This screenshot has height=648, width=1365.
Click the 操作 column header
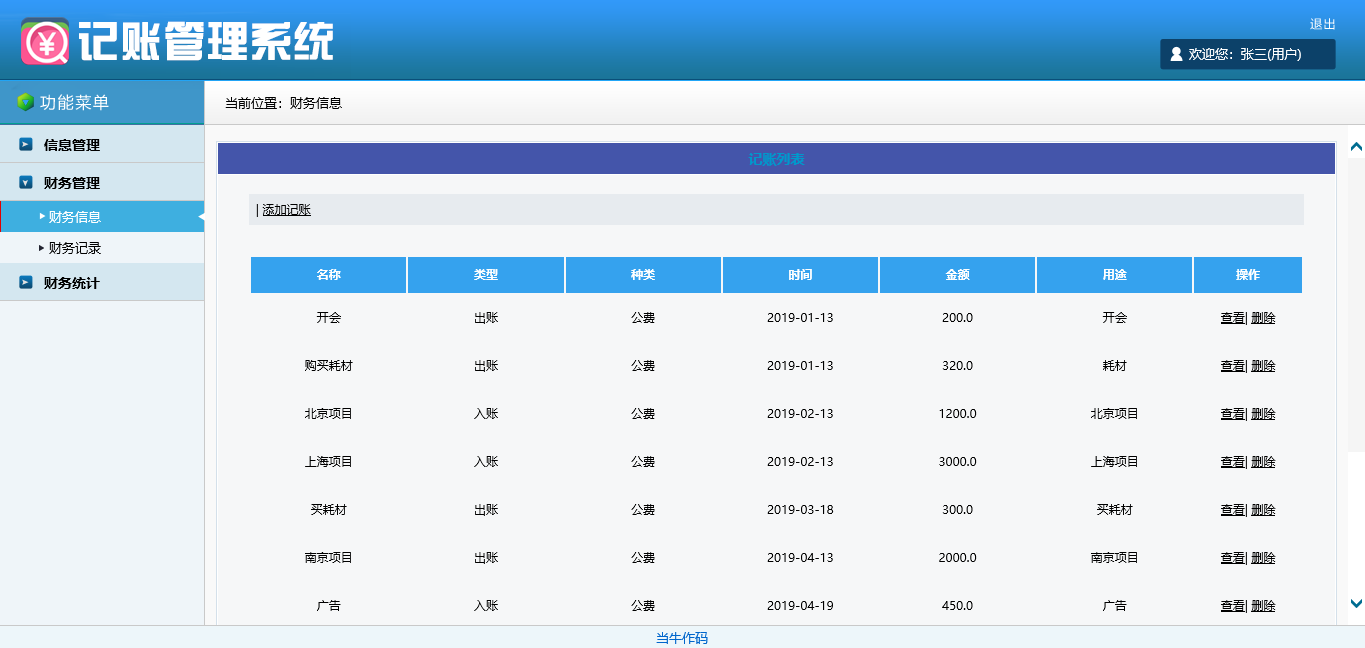[1248, 275]
